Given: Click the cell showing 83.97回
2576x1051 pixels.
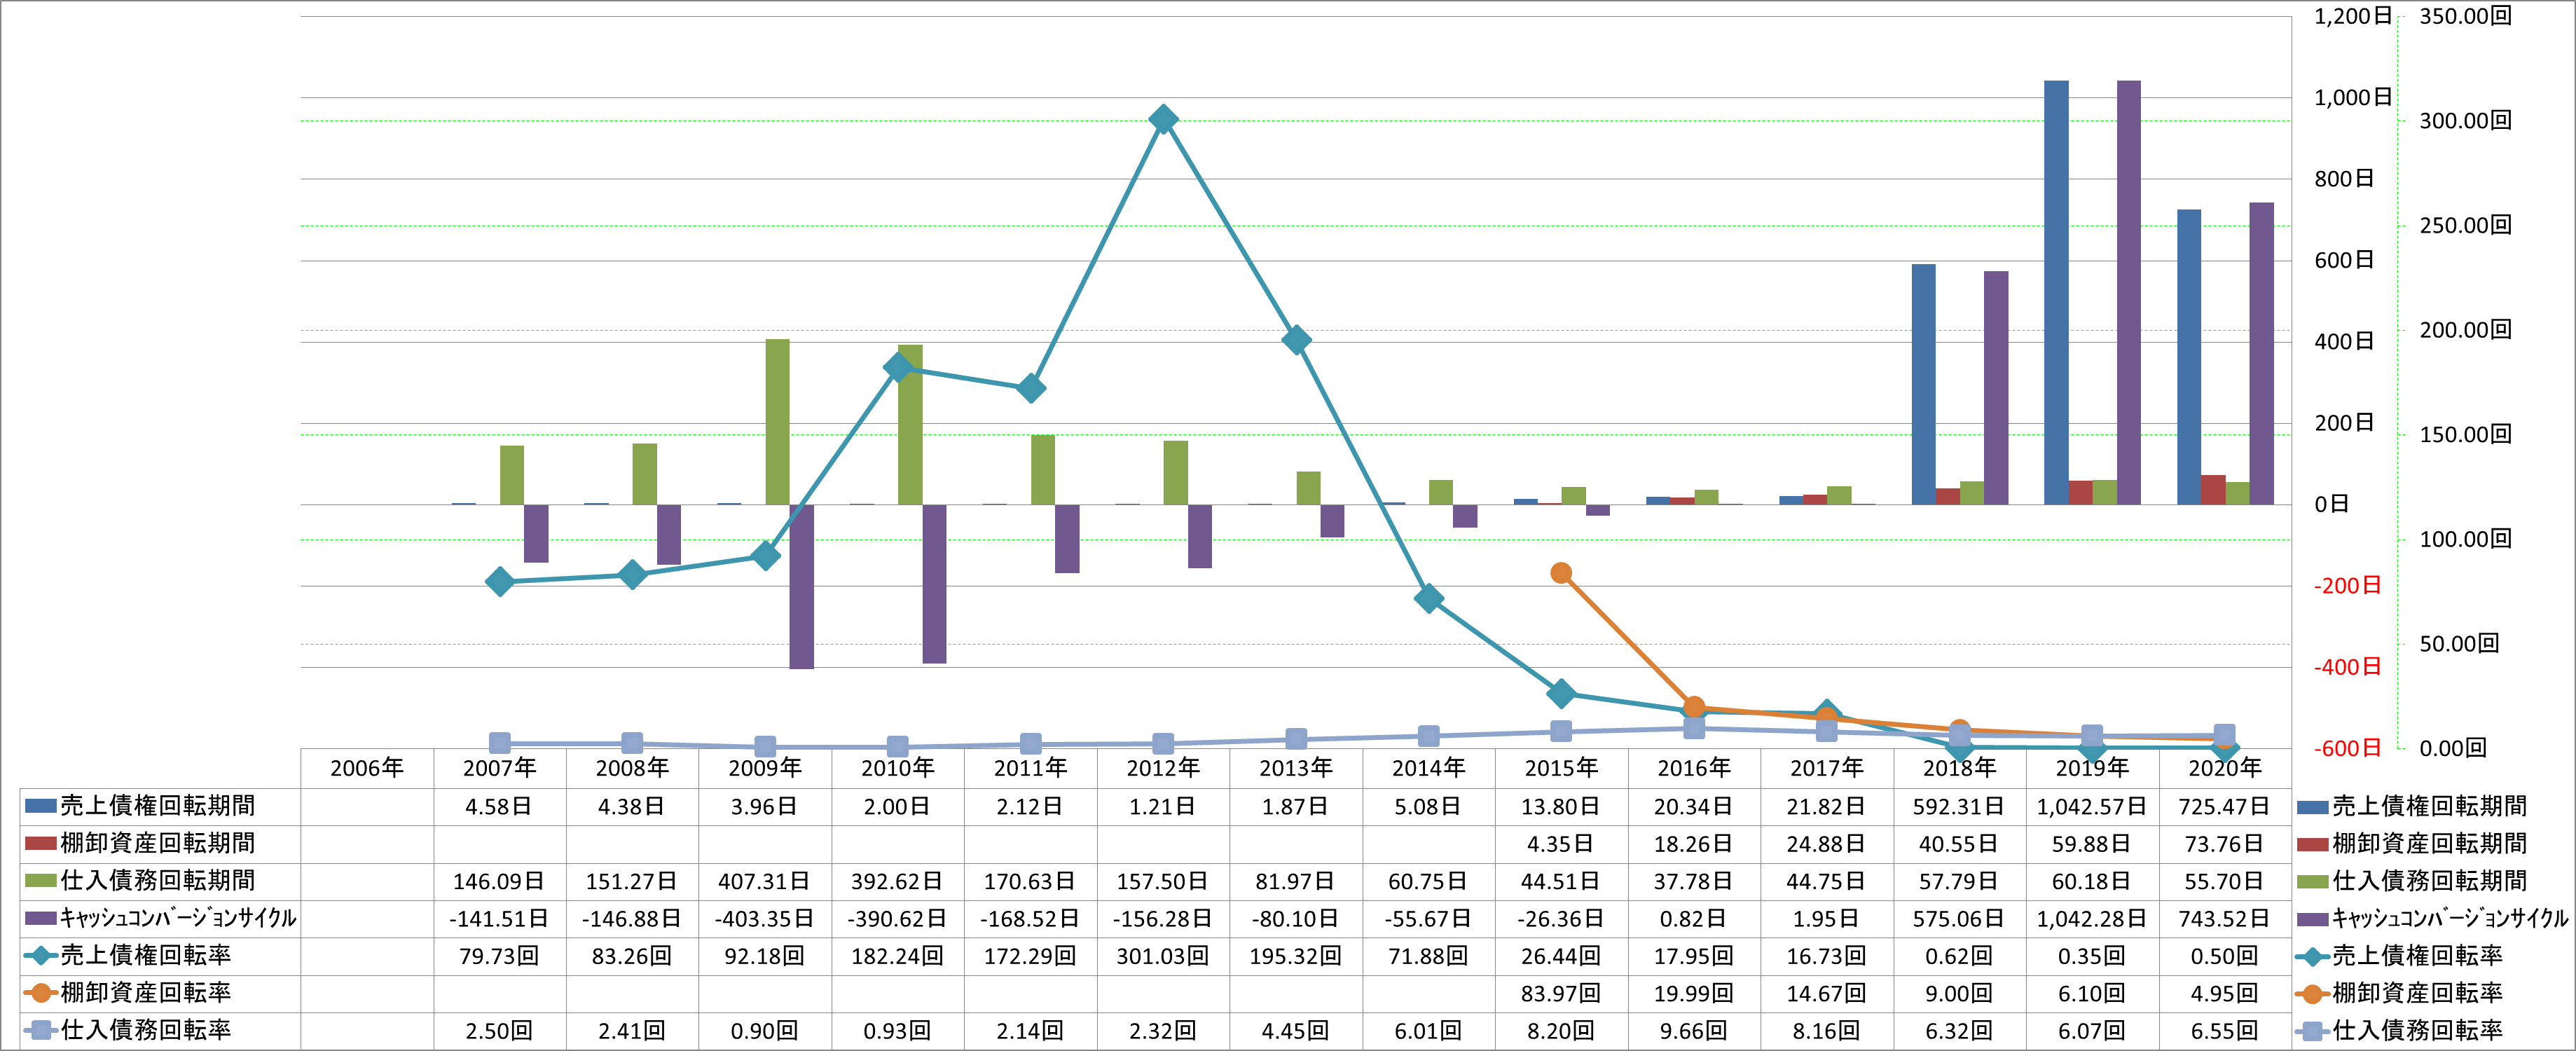Looking at the screenshot, I should (x=1561, y=993).
